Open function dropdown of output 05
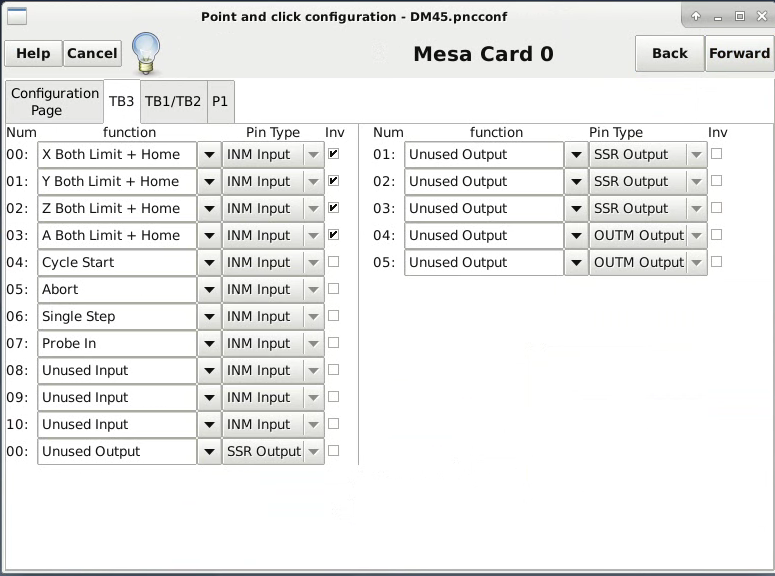775x576 pixels. 576,263
